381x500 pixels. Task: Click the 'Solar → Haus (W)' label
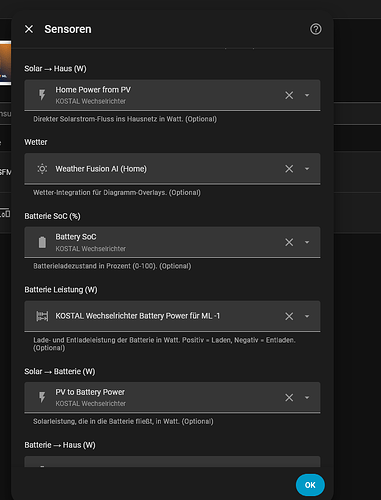pos(55,69)
